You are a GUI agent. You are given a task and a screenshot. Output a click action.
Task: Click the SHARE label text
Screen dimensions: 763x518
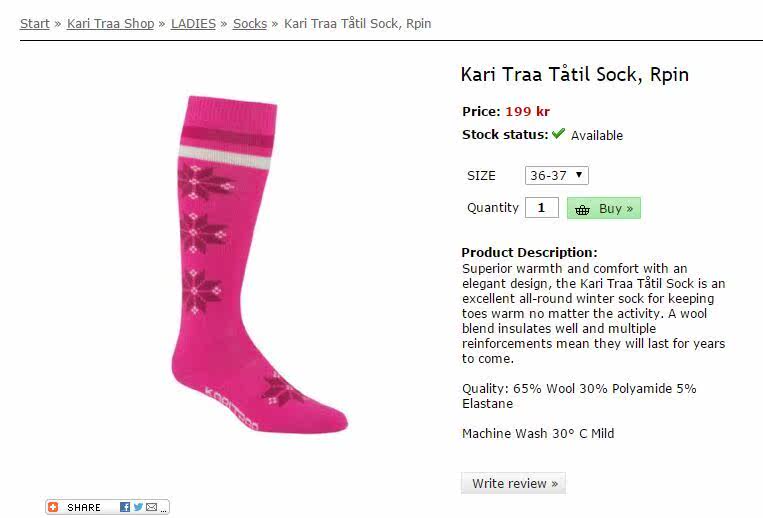pyautogui.click(x=84, y=508)
